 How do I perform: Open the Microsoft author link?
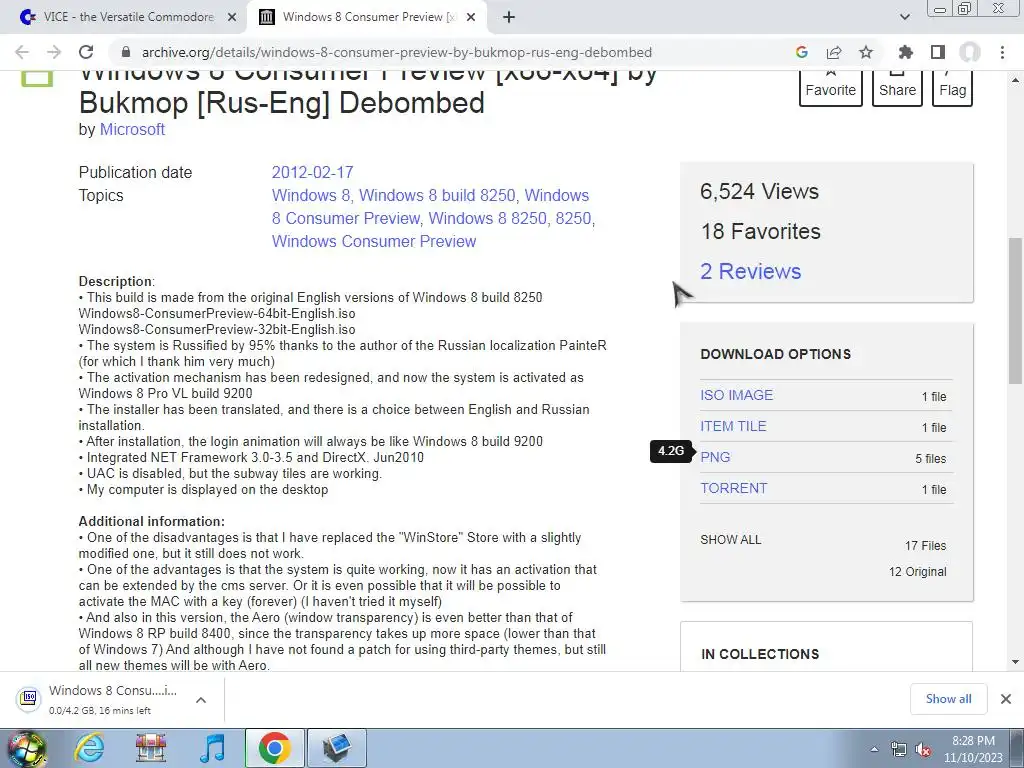(x=132, y=129)
